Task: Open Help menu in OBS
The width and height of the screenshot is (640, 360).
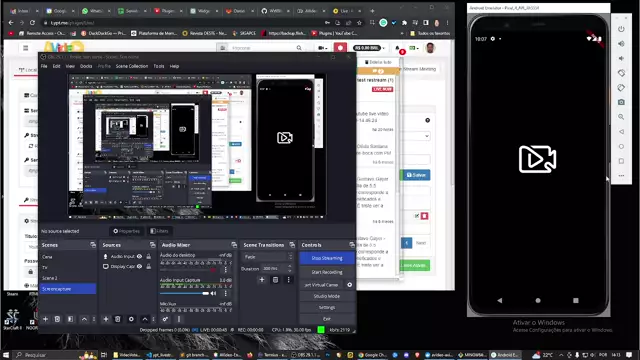Action: (174, 66)
